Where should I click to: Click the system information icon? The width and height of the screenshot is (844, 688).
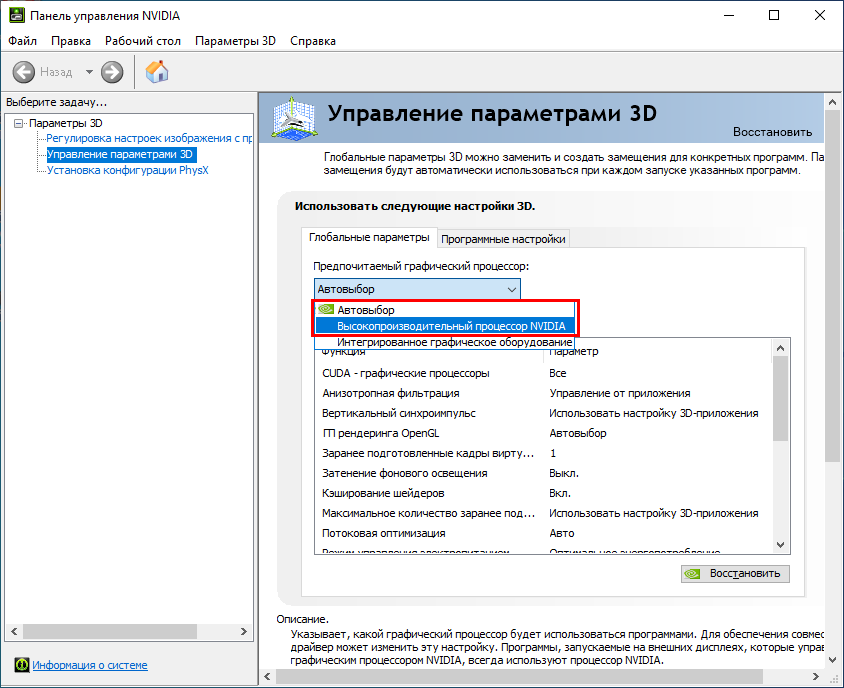click(x=22, y=665)
